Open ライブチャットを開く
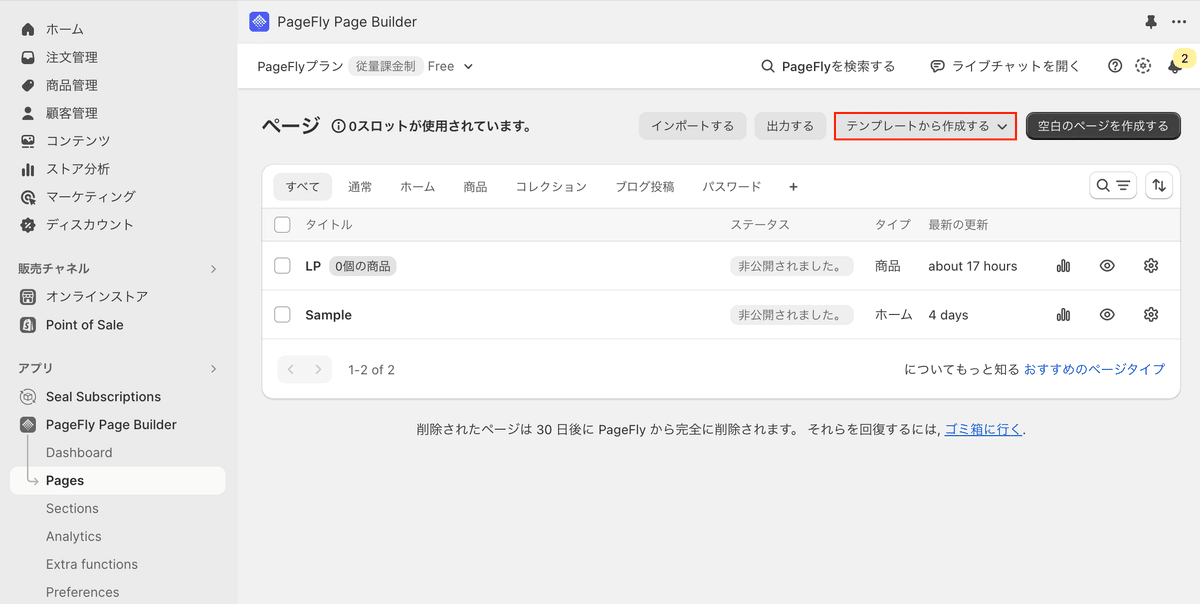Viewport: 1200px width, 604px height. [1005, 66]
